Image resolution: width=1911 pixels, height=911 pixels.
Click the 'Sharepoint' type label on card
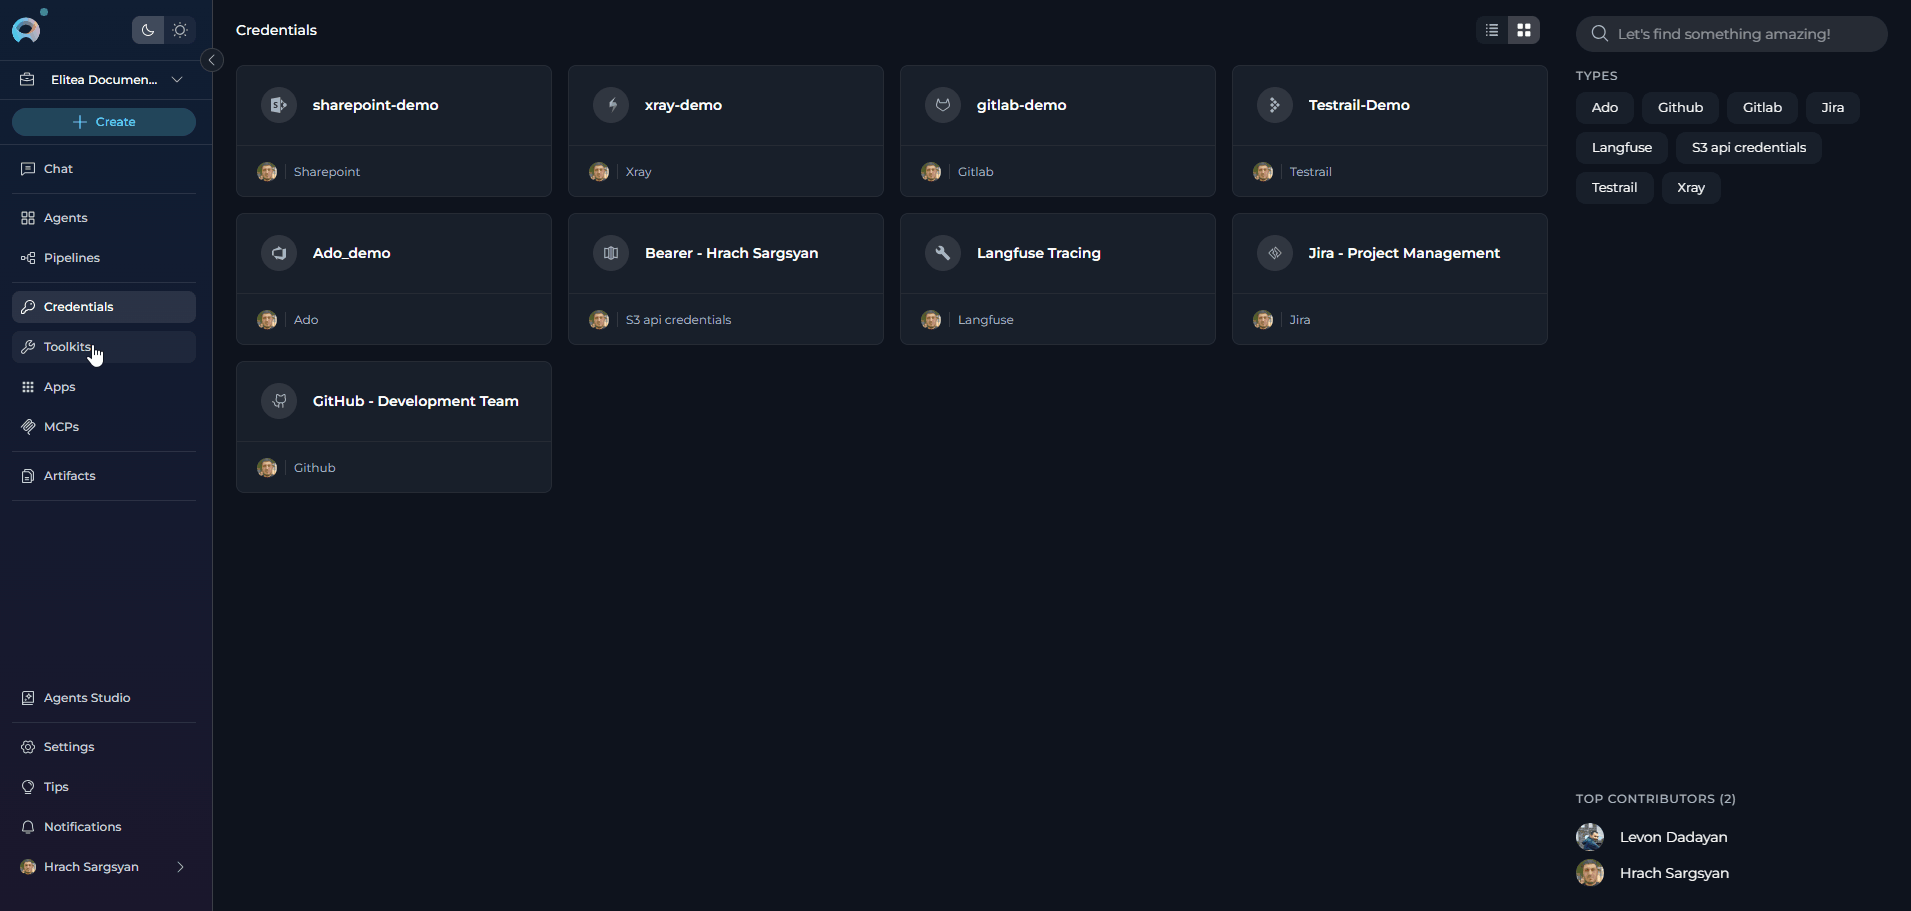click(x=327, y=172)
